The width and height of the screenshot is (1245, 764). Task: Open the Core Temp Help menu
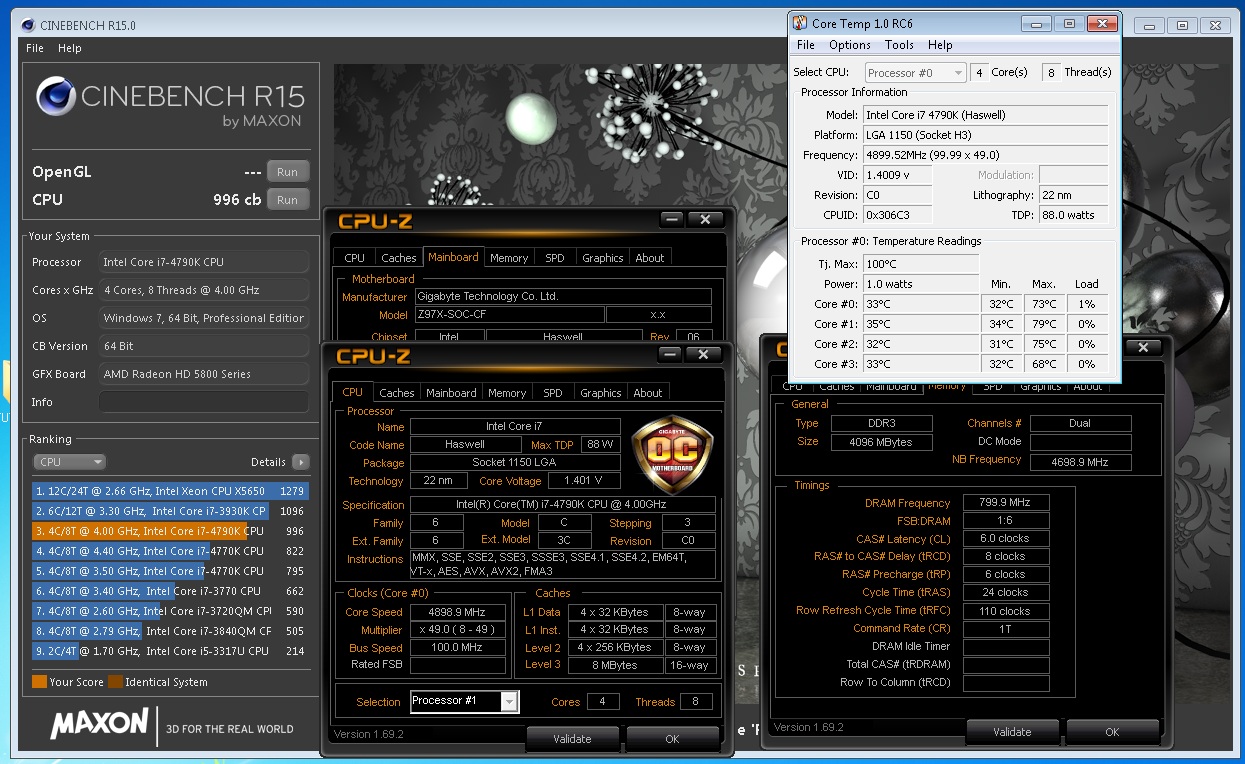(x=940, y=45)
